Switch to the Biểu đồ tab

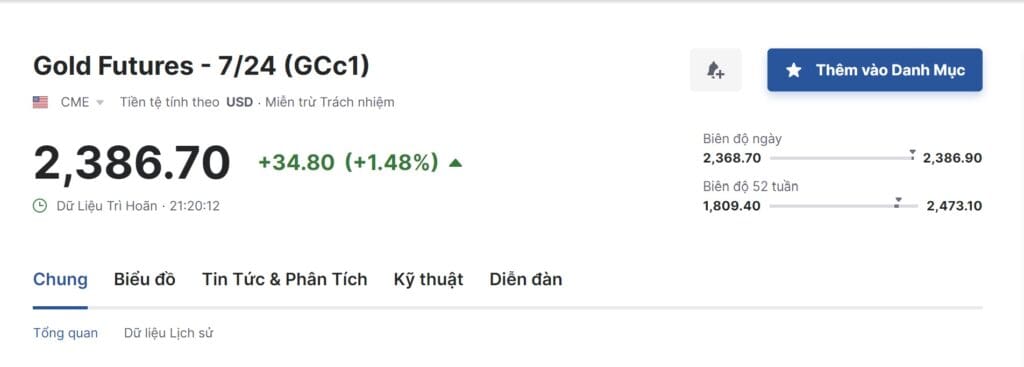(144, 279)
